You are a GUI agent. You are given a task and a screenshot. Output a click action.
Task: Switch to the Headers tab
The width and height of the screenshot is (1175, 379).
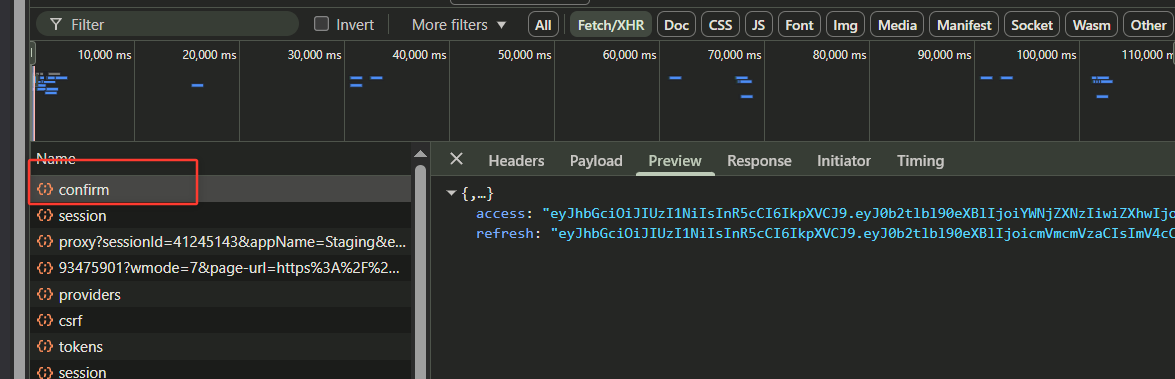[516, 160]
